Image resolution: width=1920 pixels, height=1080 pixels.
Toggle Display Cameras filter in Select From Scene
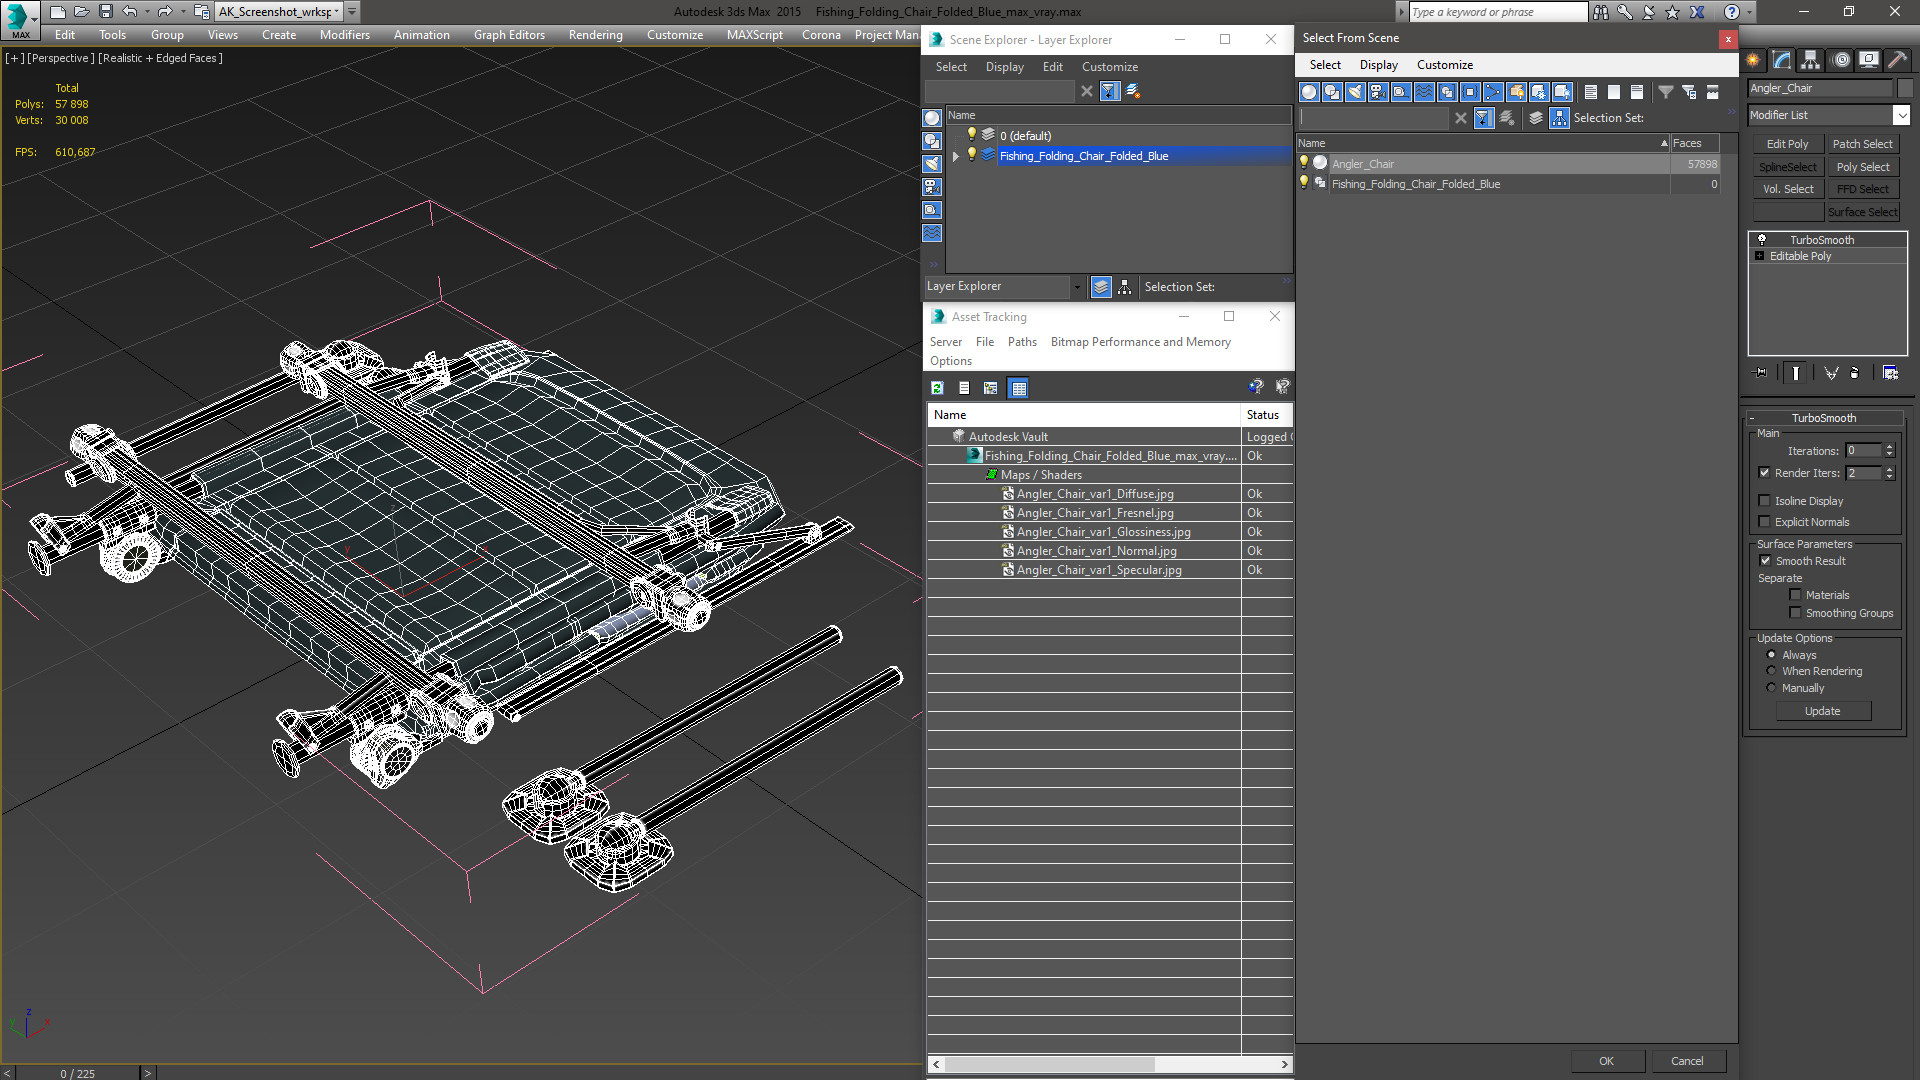[1378, 92]
